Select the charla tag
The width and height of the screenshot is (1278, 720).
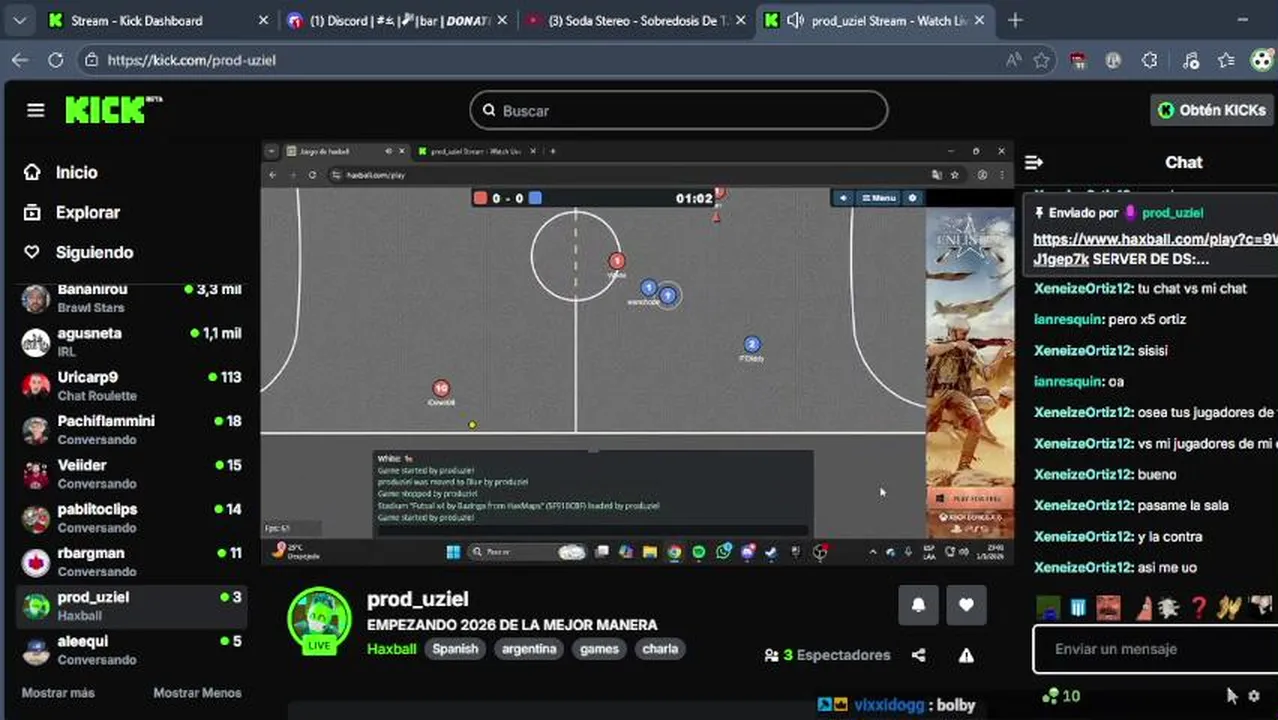pos(660,648)
